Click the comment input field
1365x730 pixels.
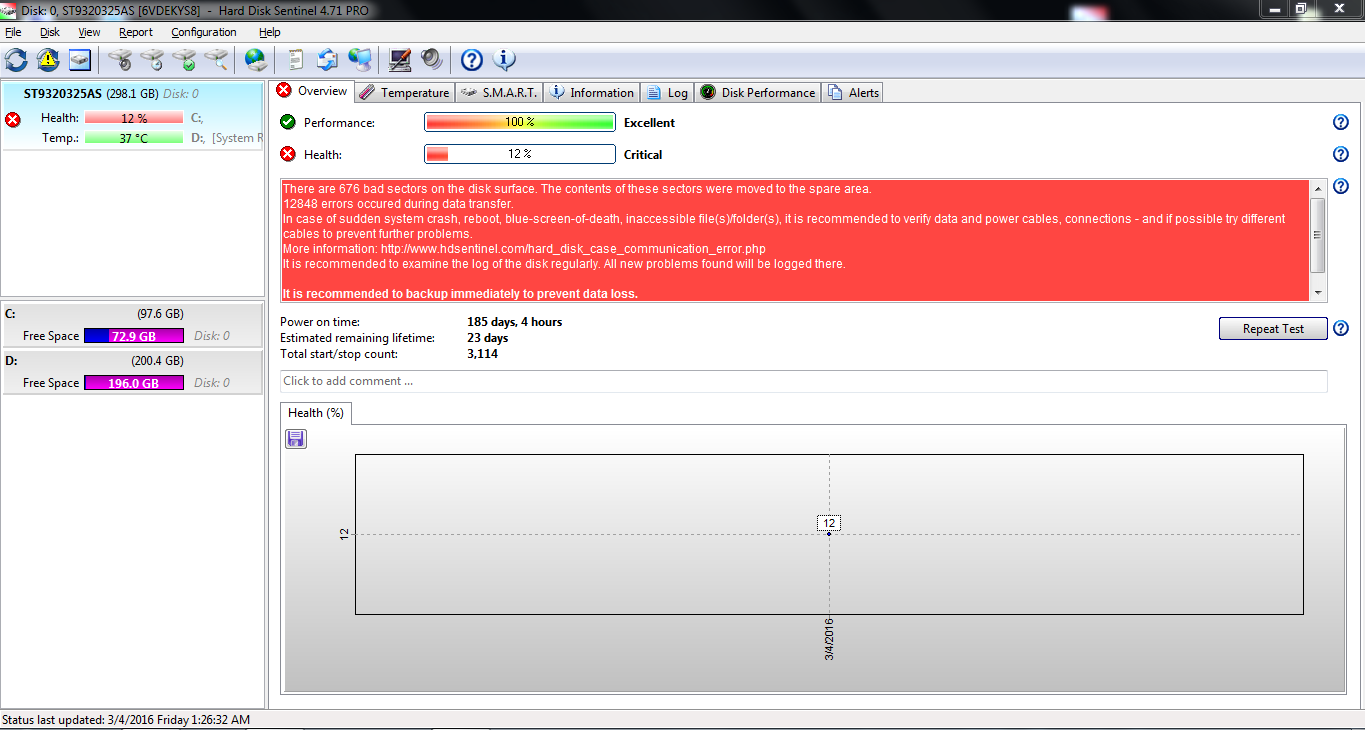pyautogui.click(x=803, y=381)
